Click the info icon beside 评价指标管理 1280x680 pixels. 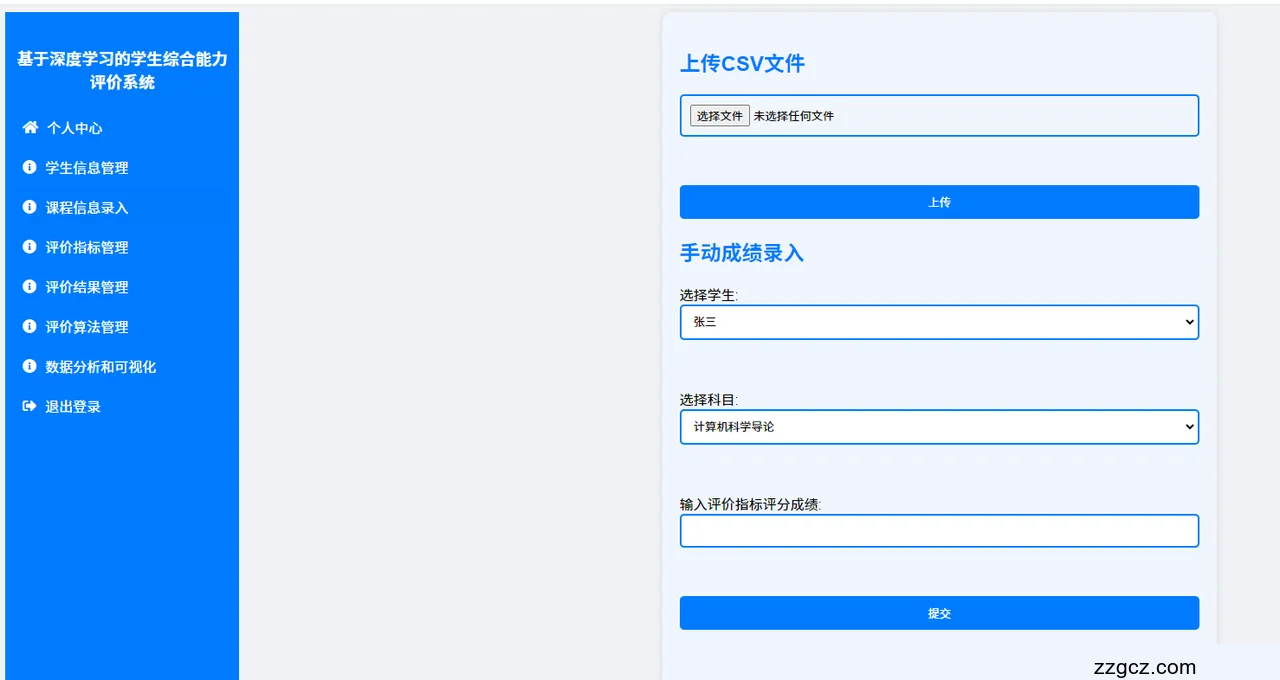[29, 247]
